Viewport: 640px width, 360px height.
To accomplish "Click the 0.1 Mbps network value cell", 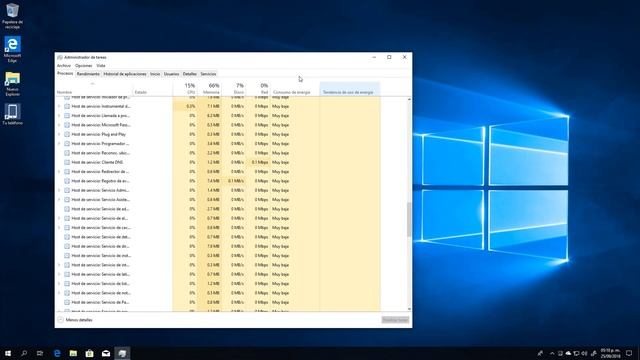I will (x=258, y=162).
